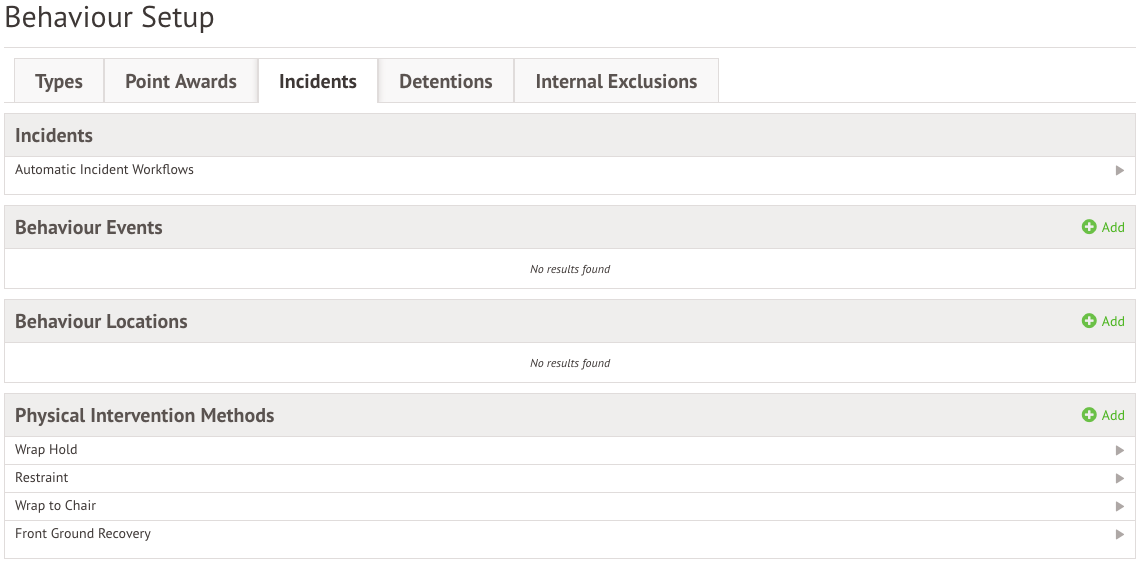The width and height of the screenshot is (1143, 570).
Task: Expand the Wrap Hold row arrow
Action: 1120,451
